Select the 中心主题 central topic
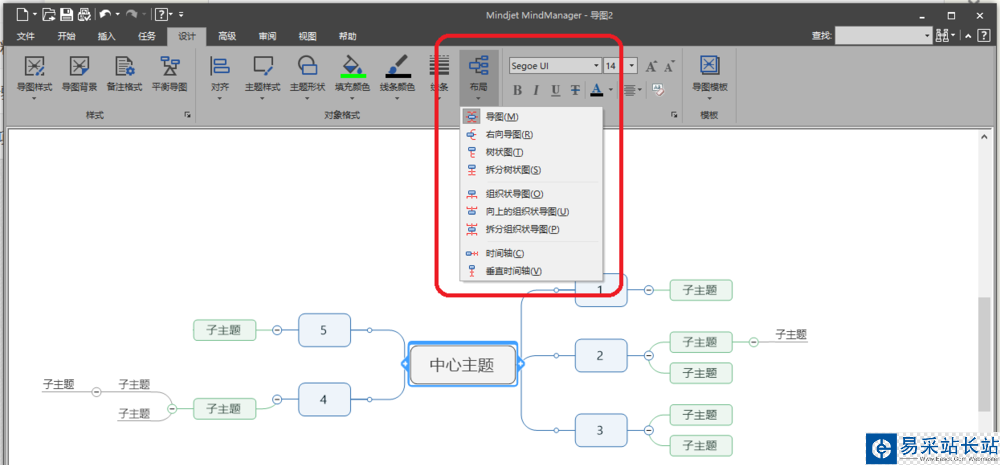The height and width of the screenshot is (465, 1000). tap(462, 364)
